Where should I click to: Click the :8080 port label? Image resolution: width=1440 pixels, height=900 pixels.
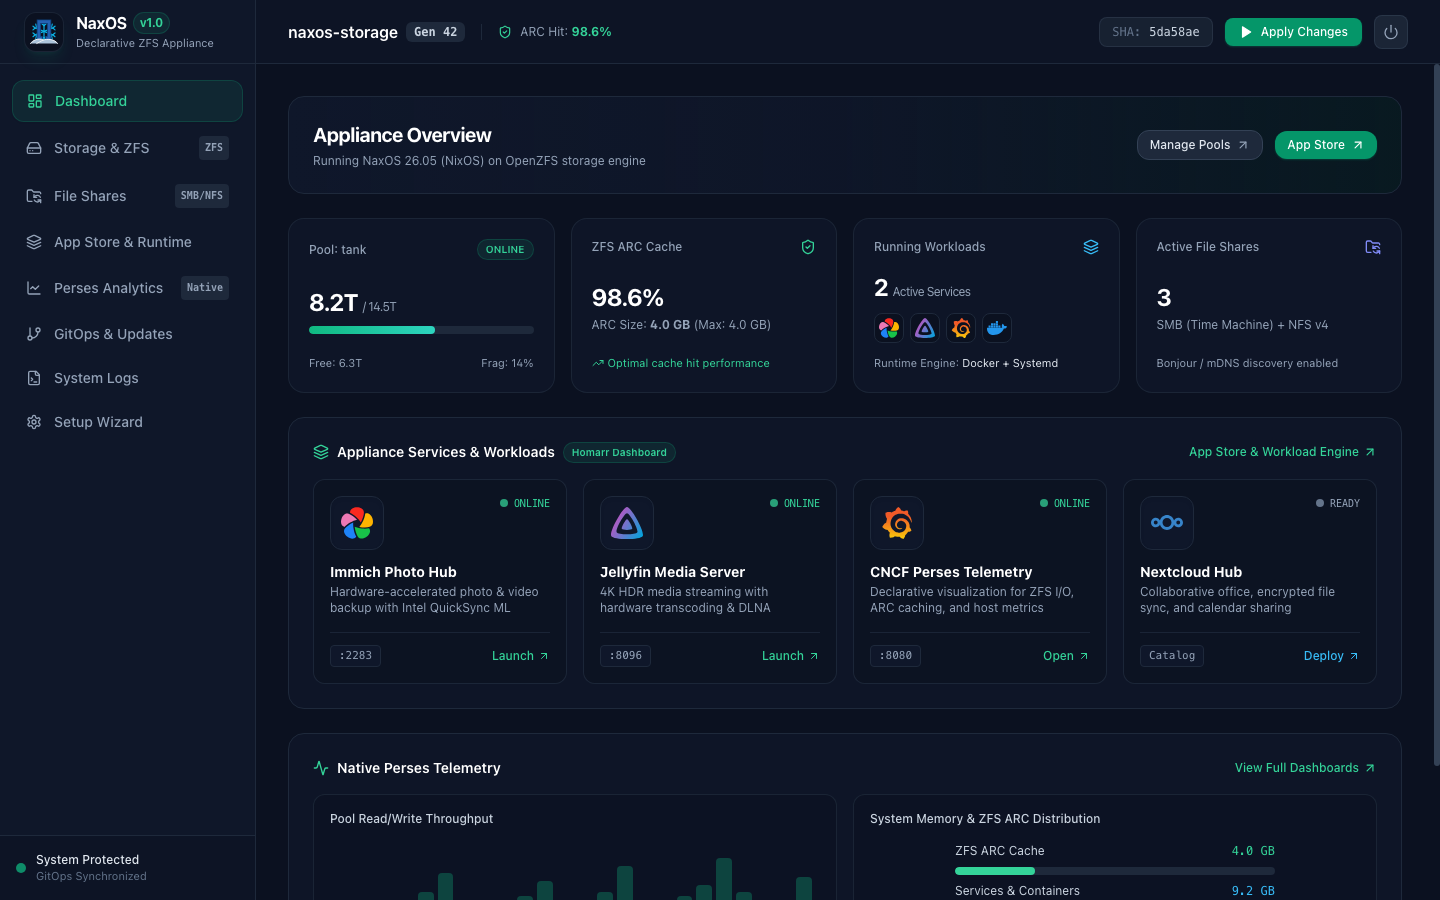(x=896, y=656)
